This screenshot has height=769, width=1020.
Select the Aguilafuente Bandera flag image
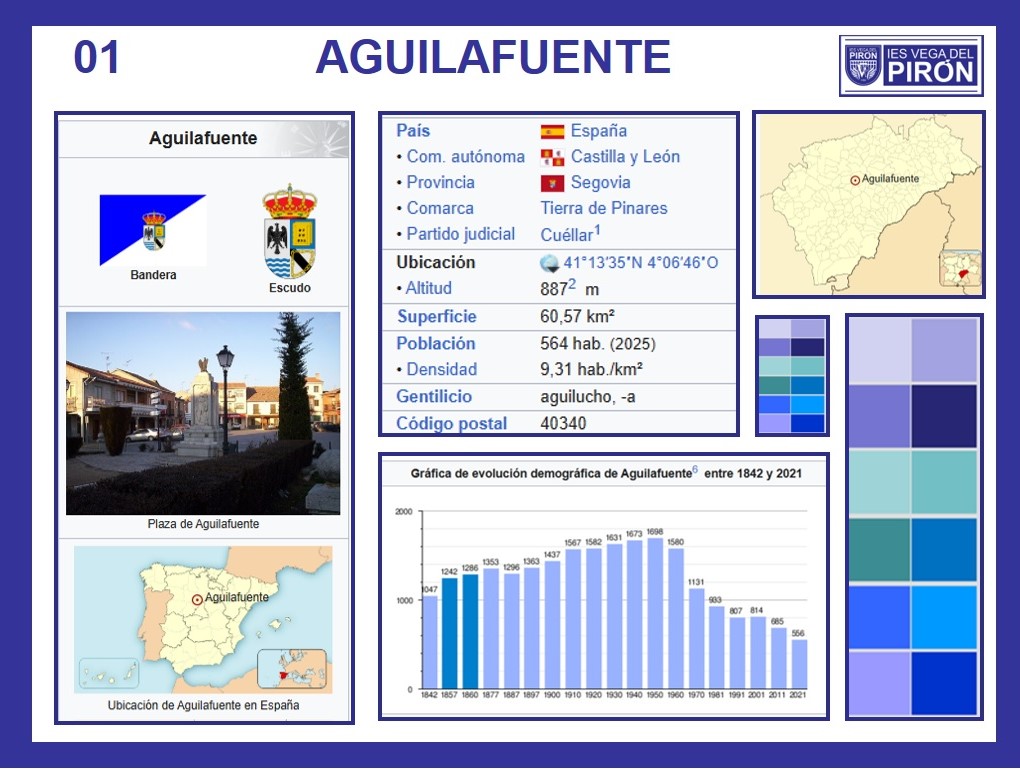[153, 230]
